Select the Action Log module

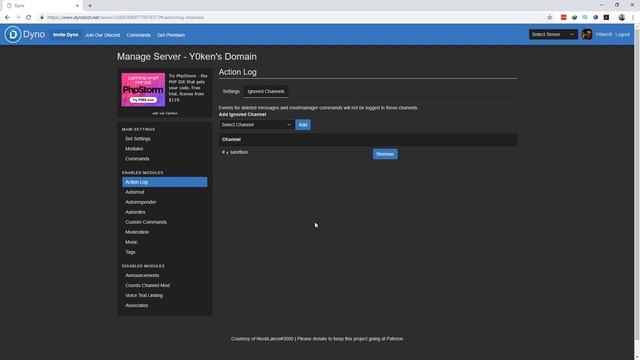[x=164, y=182]
